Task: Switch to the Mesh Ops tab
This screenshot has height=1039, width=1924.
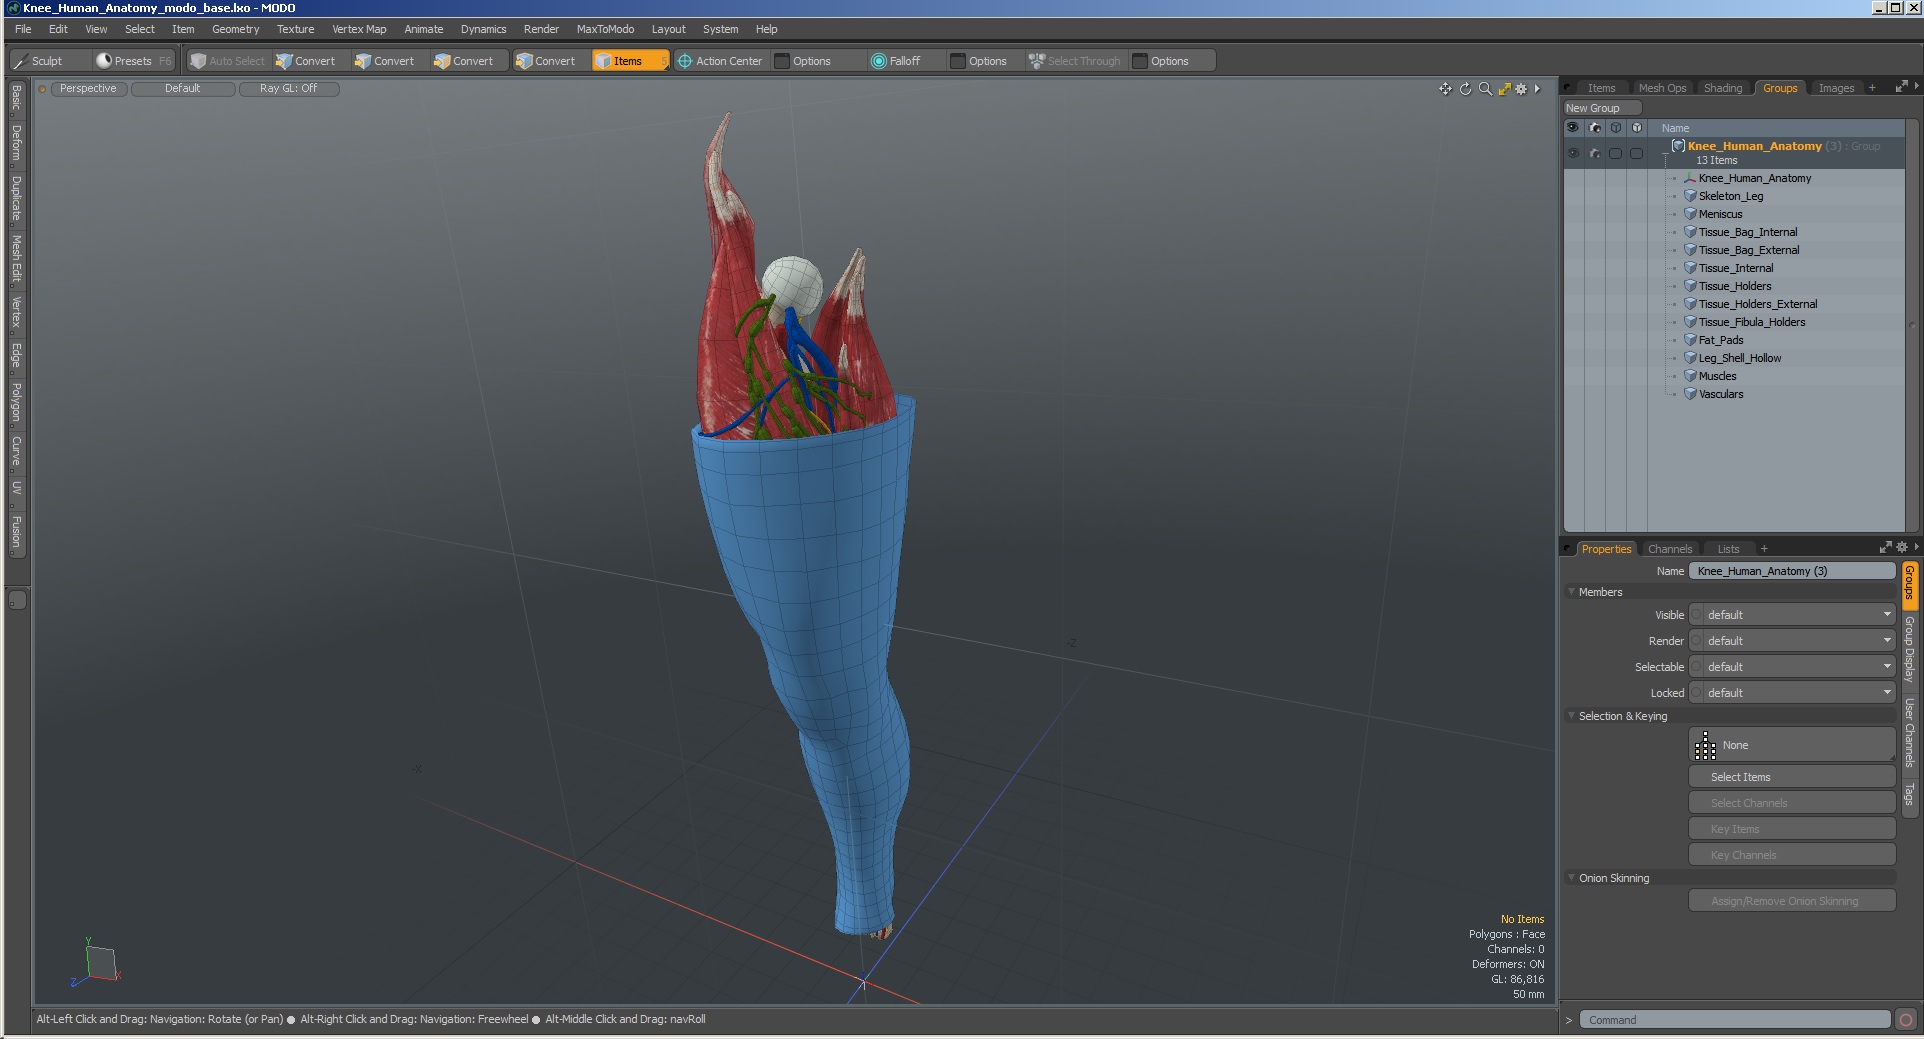Action: pyautogui.click(x=1662, y=88)
